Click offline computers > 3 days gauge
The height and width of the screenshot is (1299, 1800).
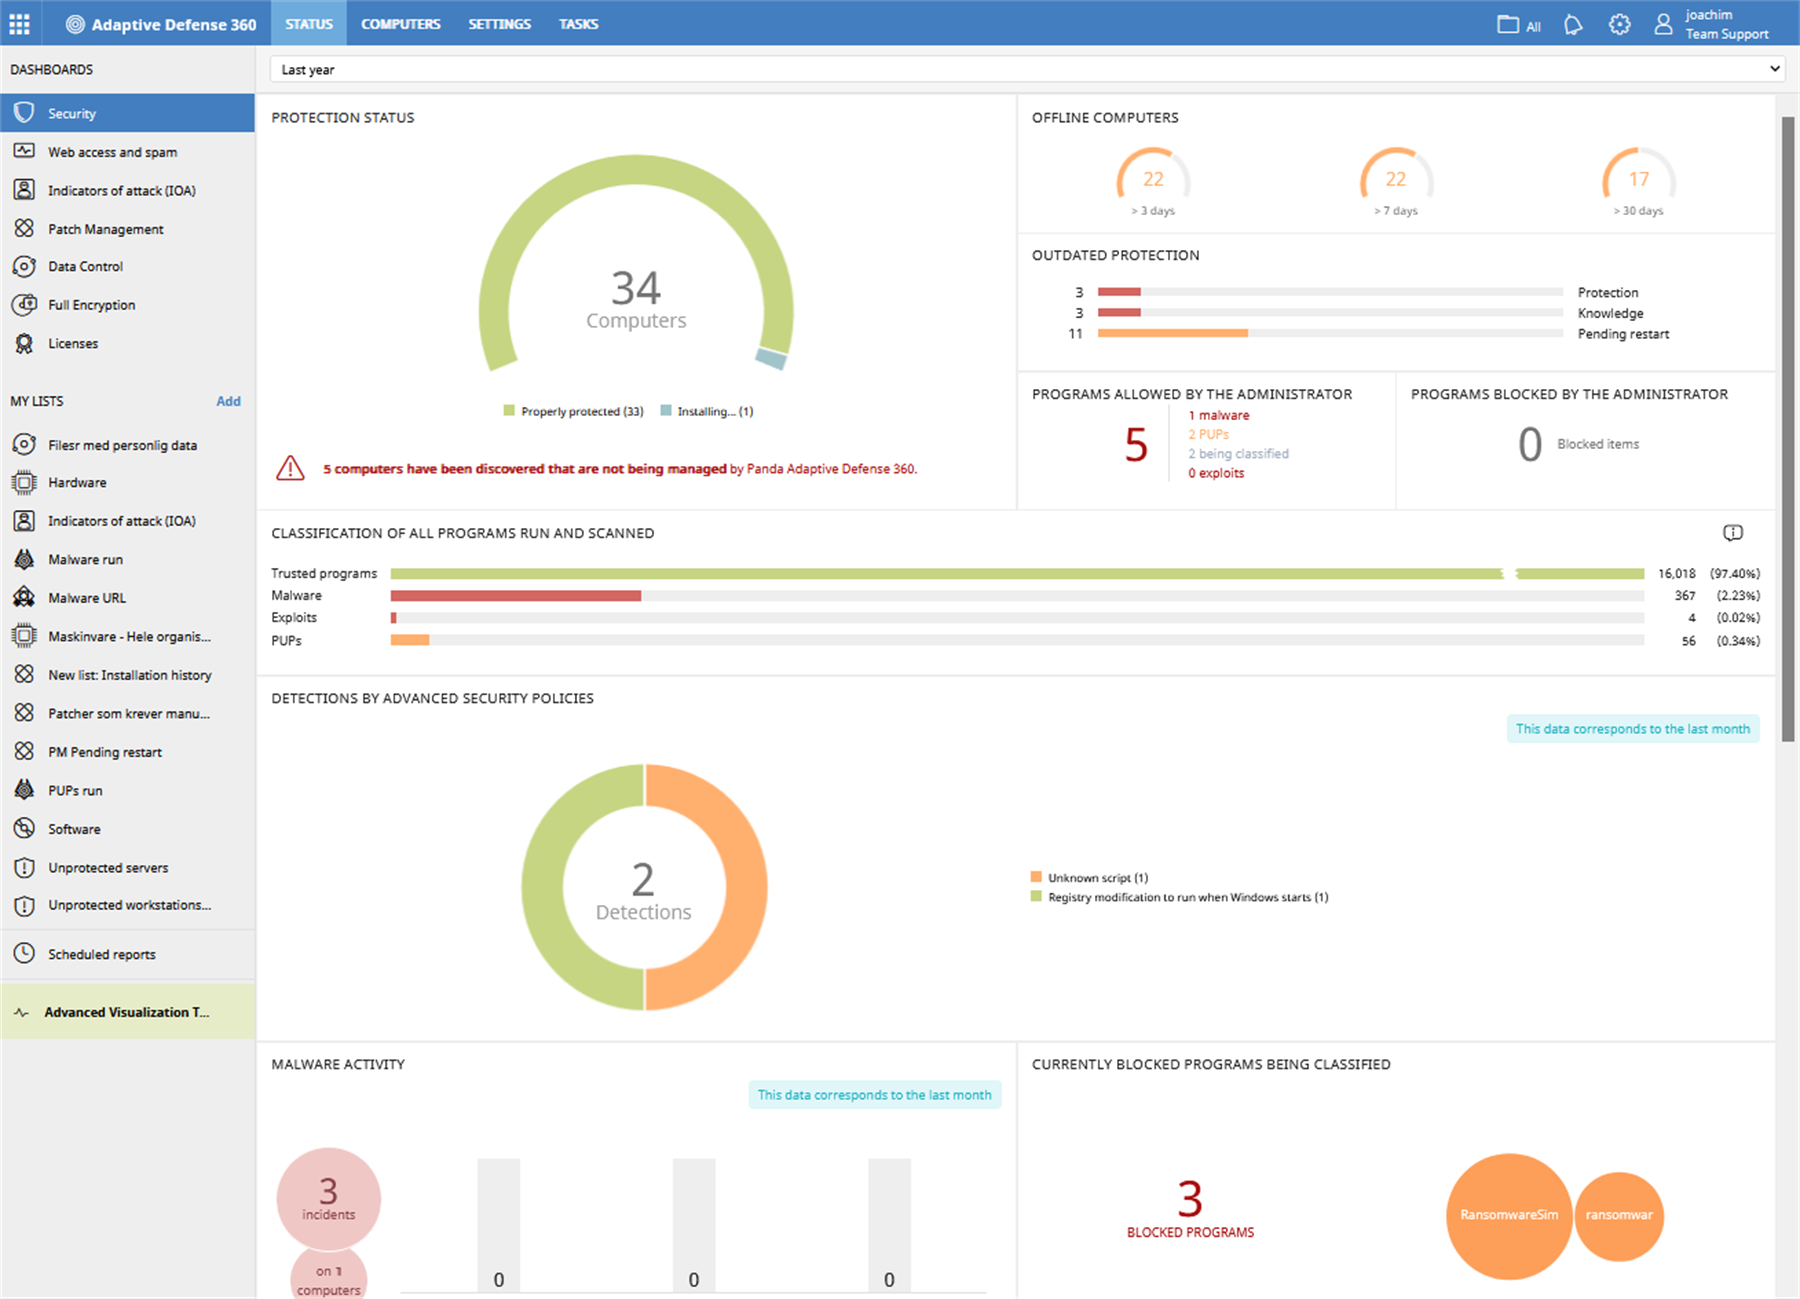pyautogui.click(x=1153, y=183)
